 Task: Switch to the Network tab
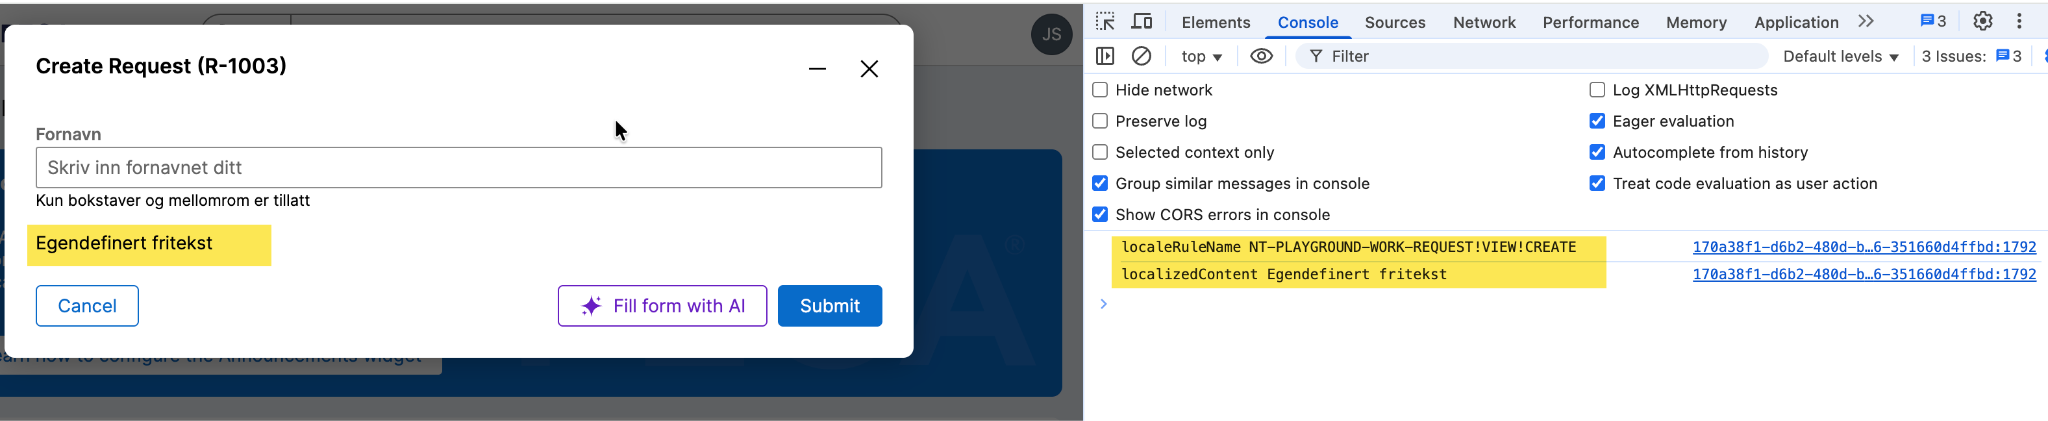point(1484,22)
